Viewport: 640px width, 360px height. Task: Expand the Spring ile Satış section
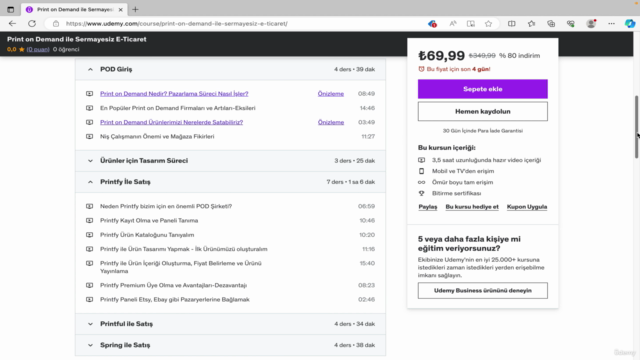pos(230,345)
